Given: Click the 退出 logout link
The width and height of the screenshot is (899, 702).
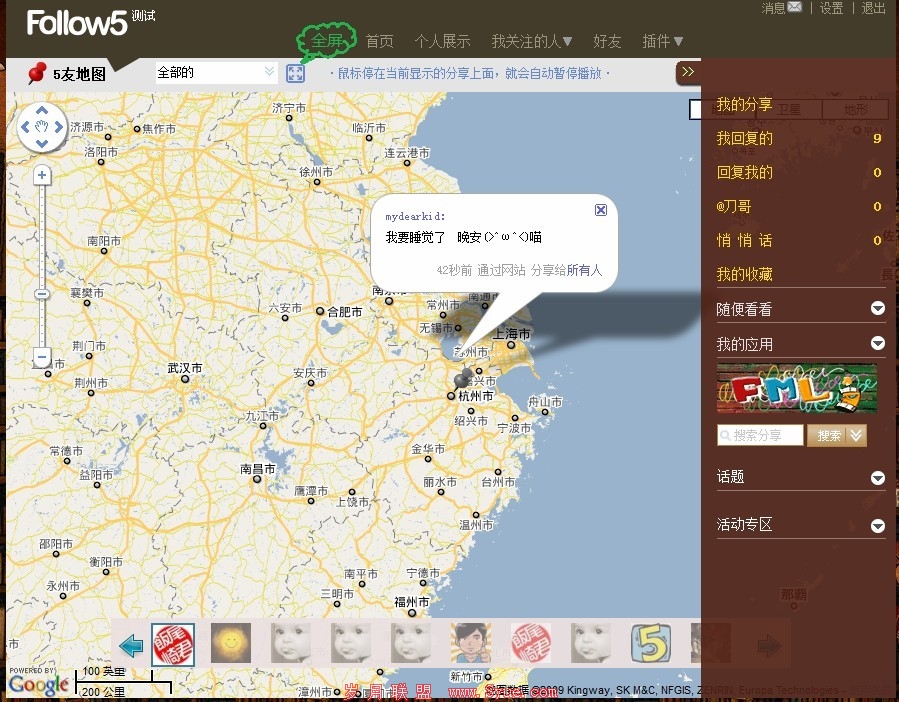Looking at the screenshot, I should 873,8.
